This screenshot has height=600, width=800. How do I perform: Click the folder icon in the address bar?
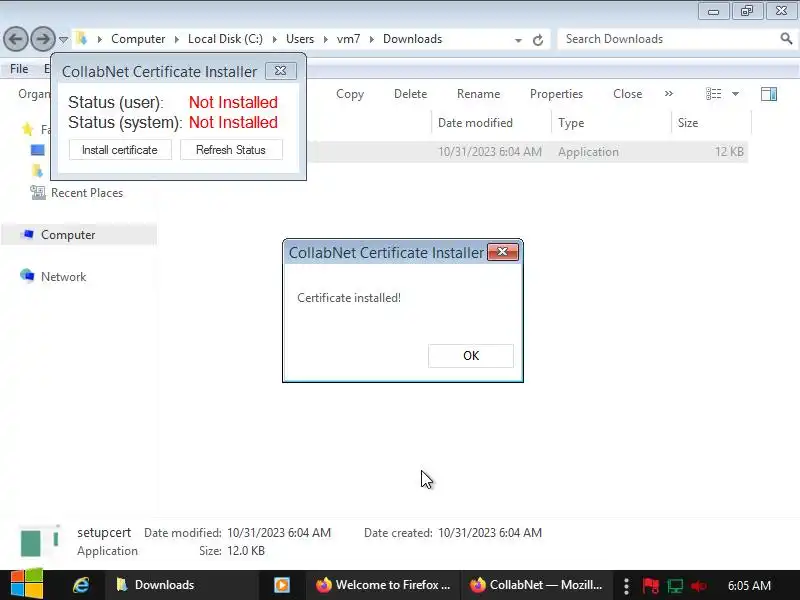click(82, 38)
